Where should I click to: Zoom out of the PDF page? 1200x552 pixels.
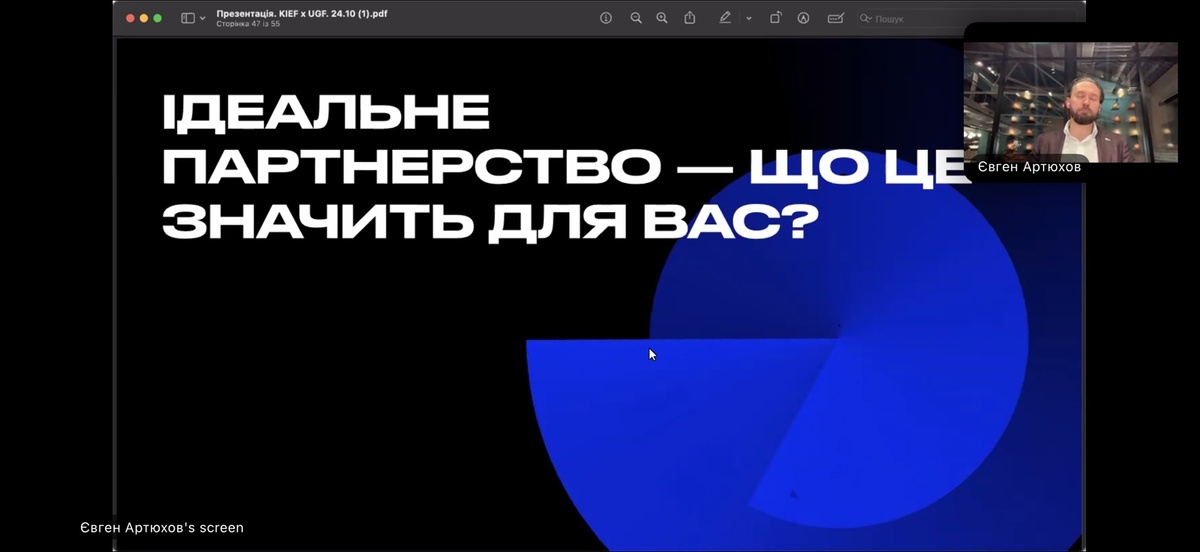click(x=635, y=18)
